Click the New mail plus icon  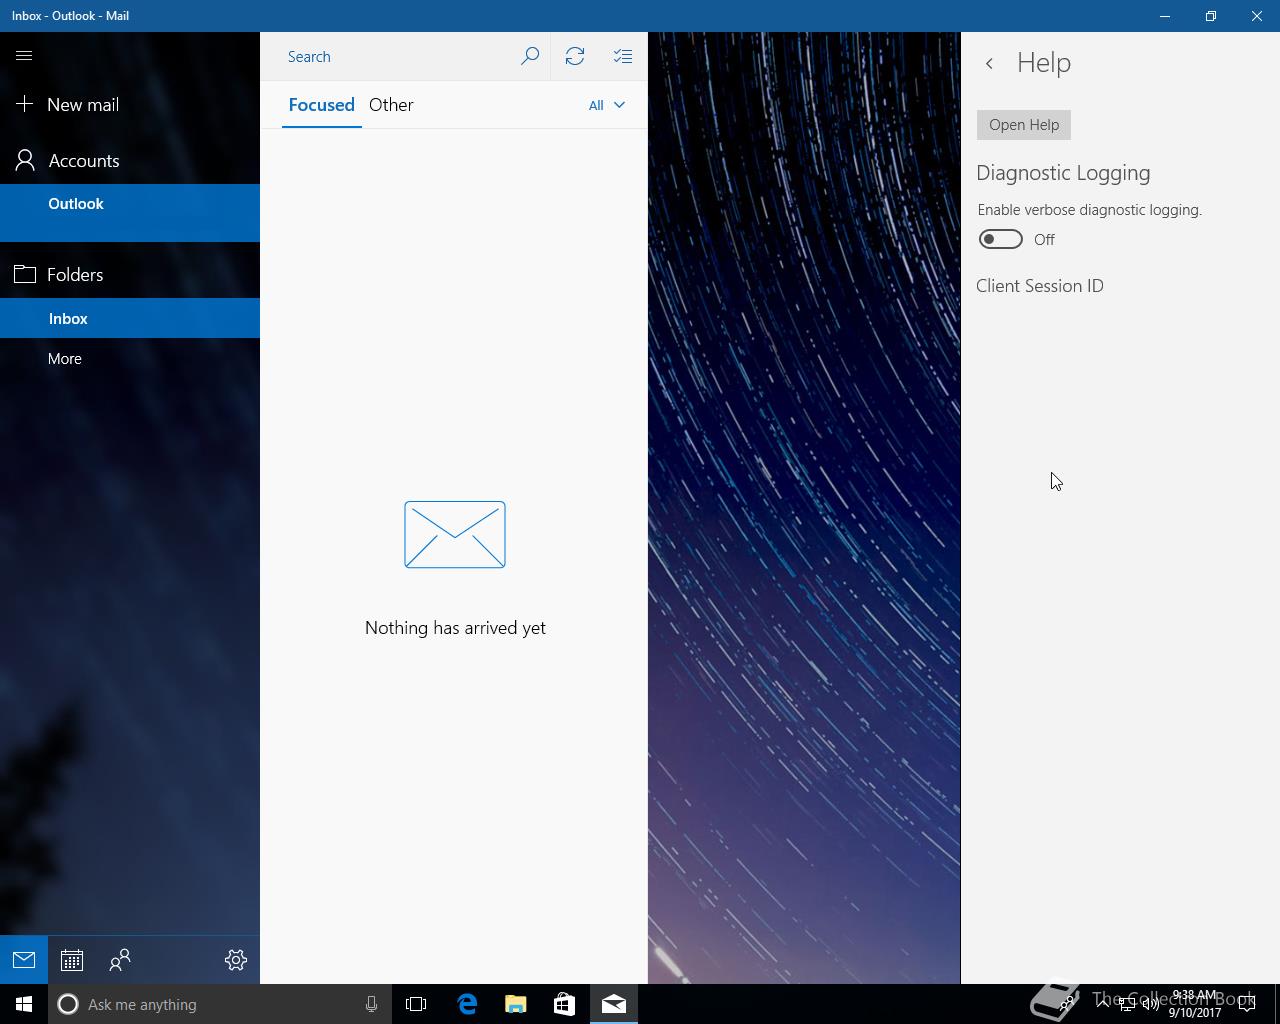(x=25, y=104)
